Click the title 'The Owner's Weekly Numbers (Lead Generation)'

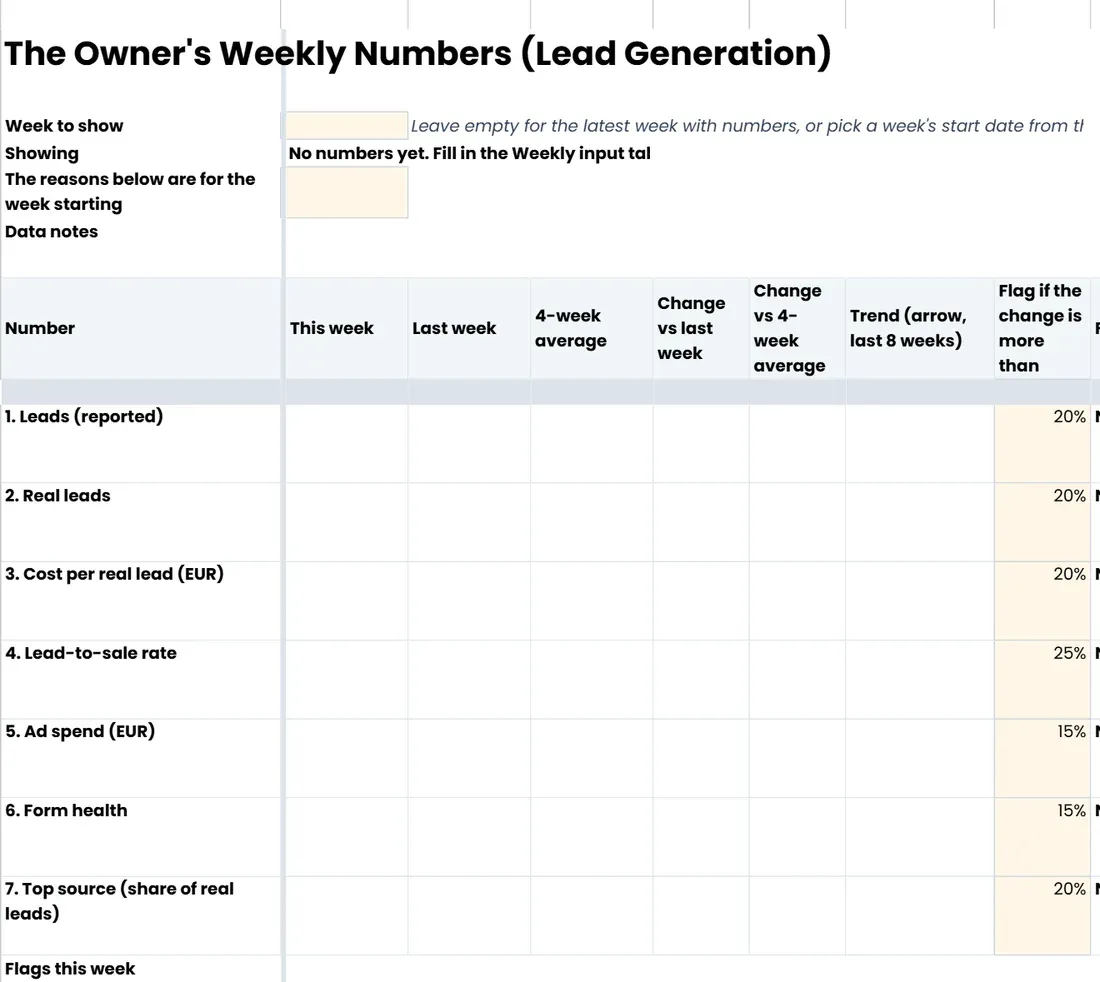pos(417,53)
